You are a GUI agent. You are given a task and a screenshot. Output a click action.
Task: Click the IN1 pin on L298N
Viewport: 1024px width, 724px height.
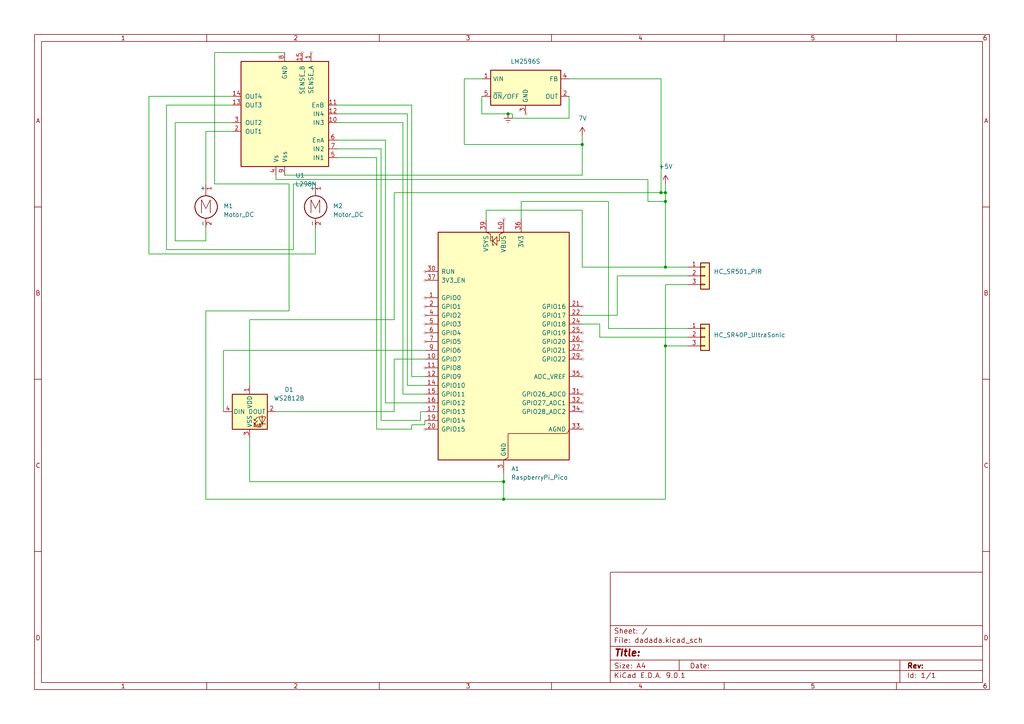click(318, 158)
